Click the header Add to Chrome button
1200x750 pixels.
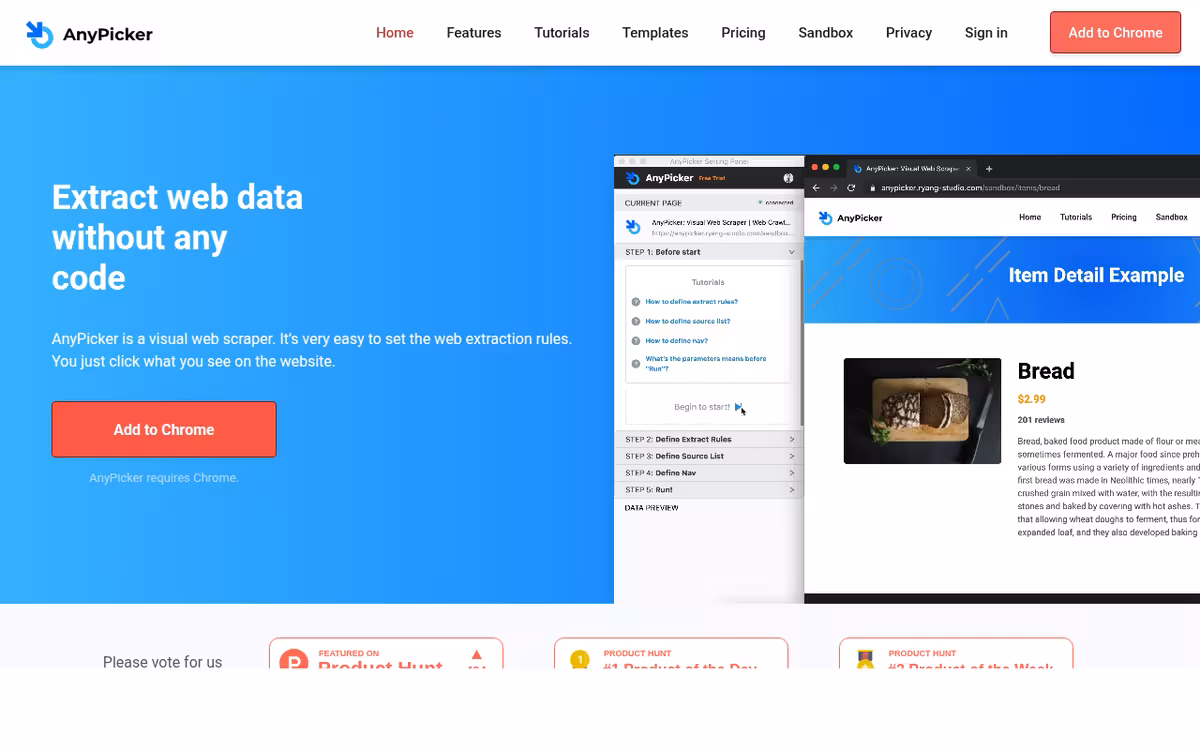(1115, 33)
